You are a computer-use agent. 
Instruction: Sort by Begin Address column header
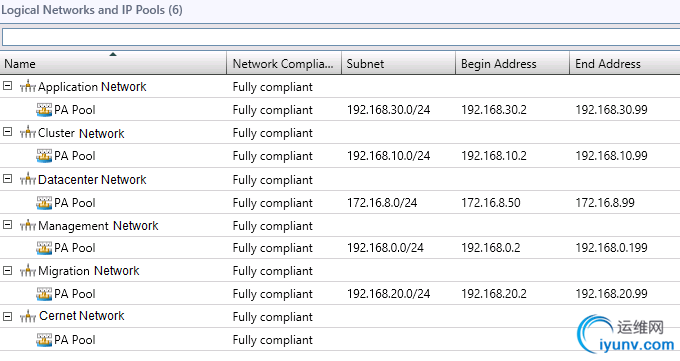pyautogui.click(x=512, y=63)
